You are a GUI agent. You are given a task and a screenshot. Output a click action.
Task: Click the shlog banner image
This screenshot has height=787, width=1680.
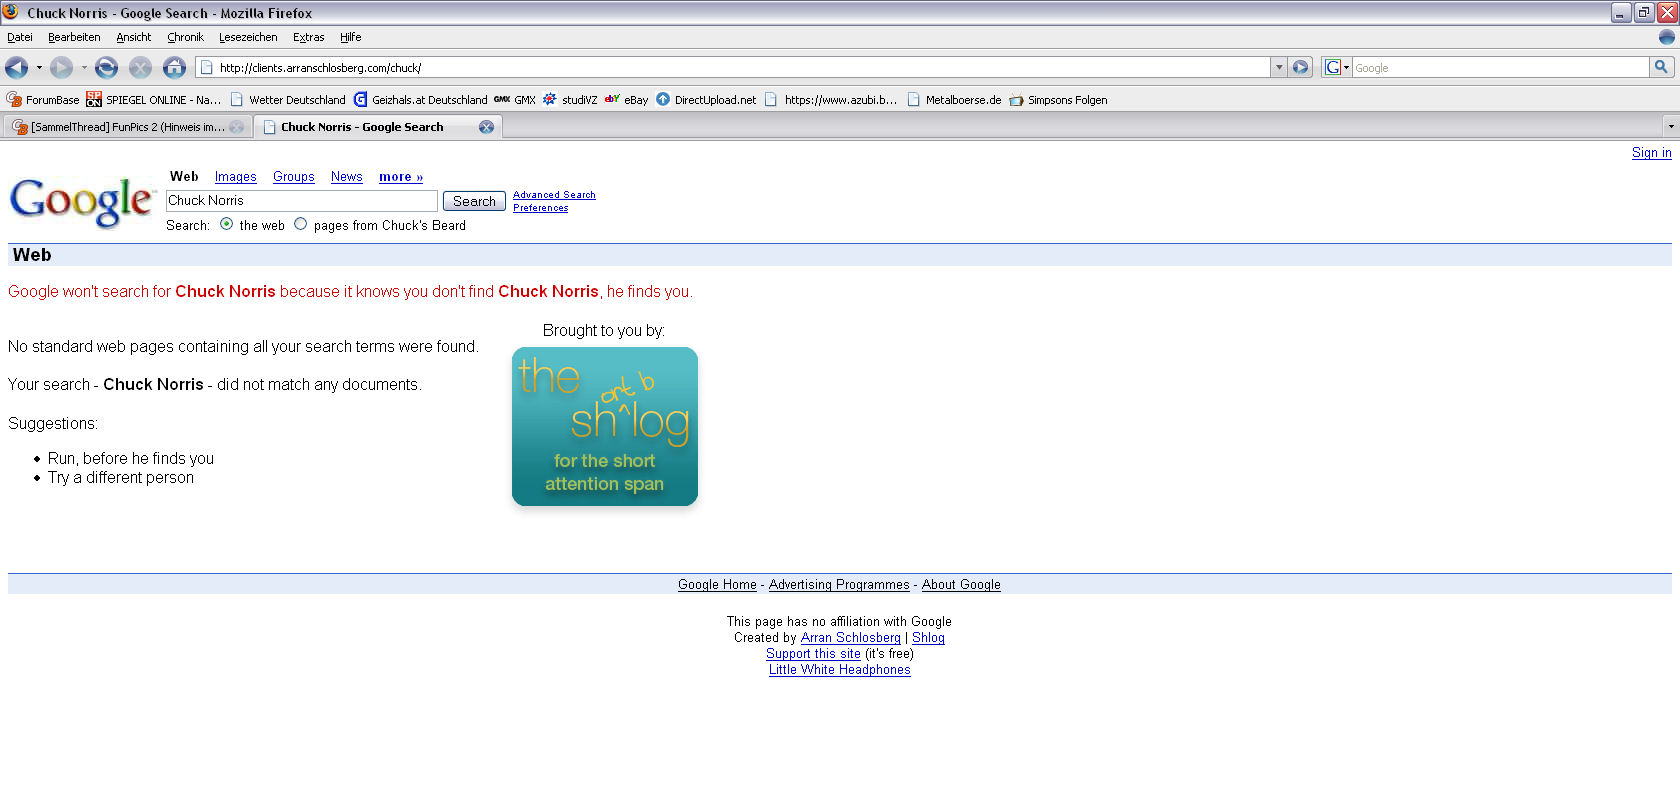pos(605,426)
